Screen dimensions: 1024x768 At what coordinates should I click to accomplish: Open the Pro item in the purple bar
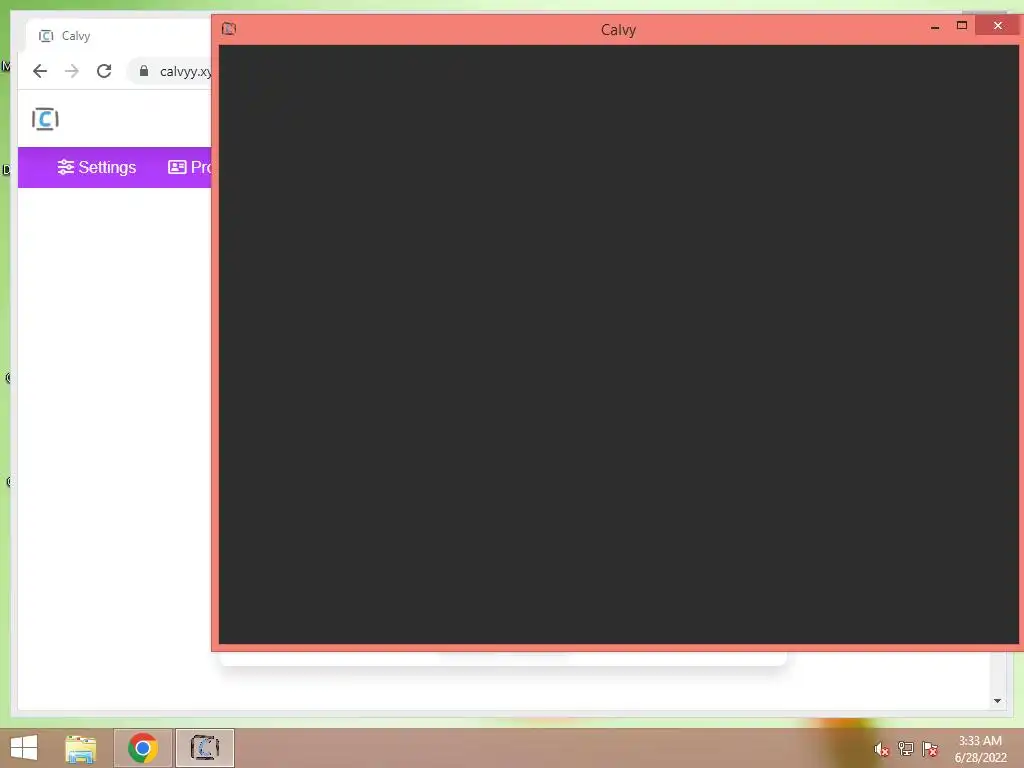pos(189,167)
